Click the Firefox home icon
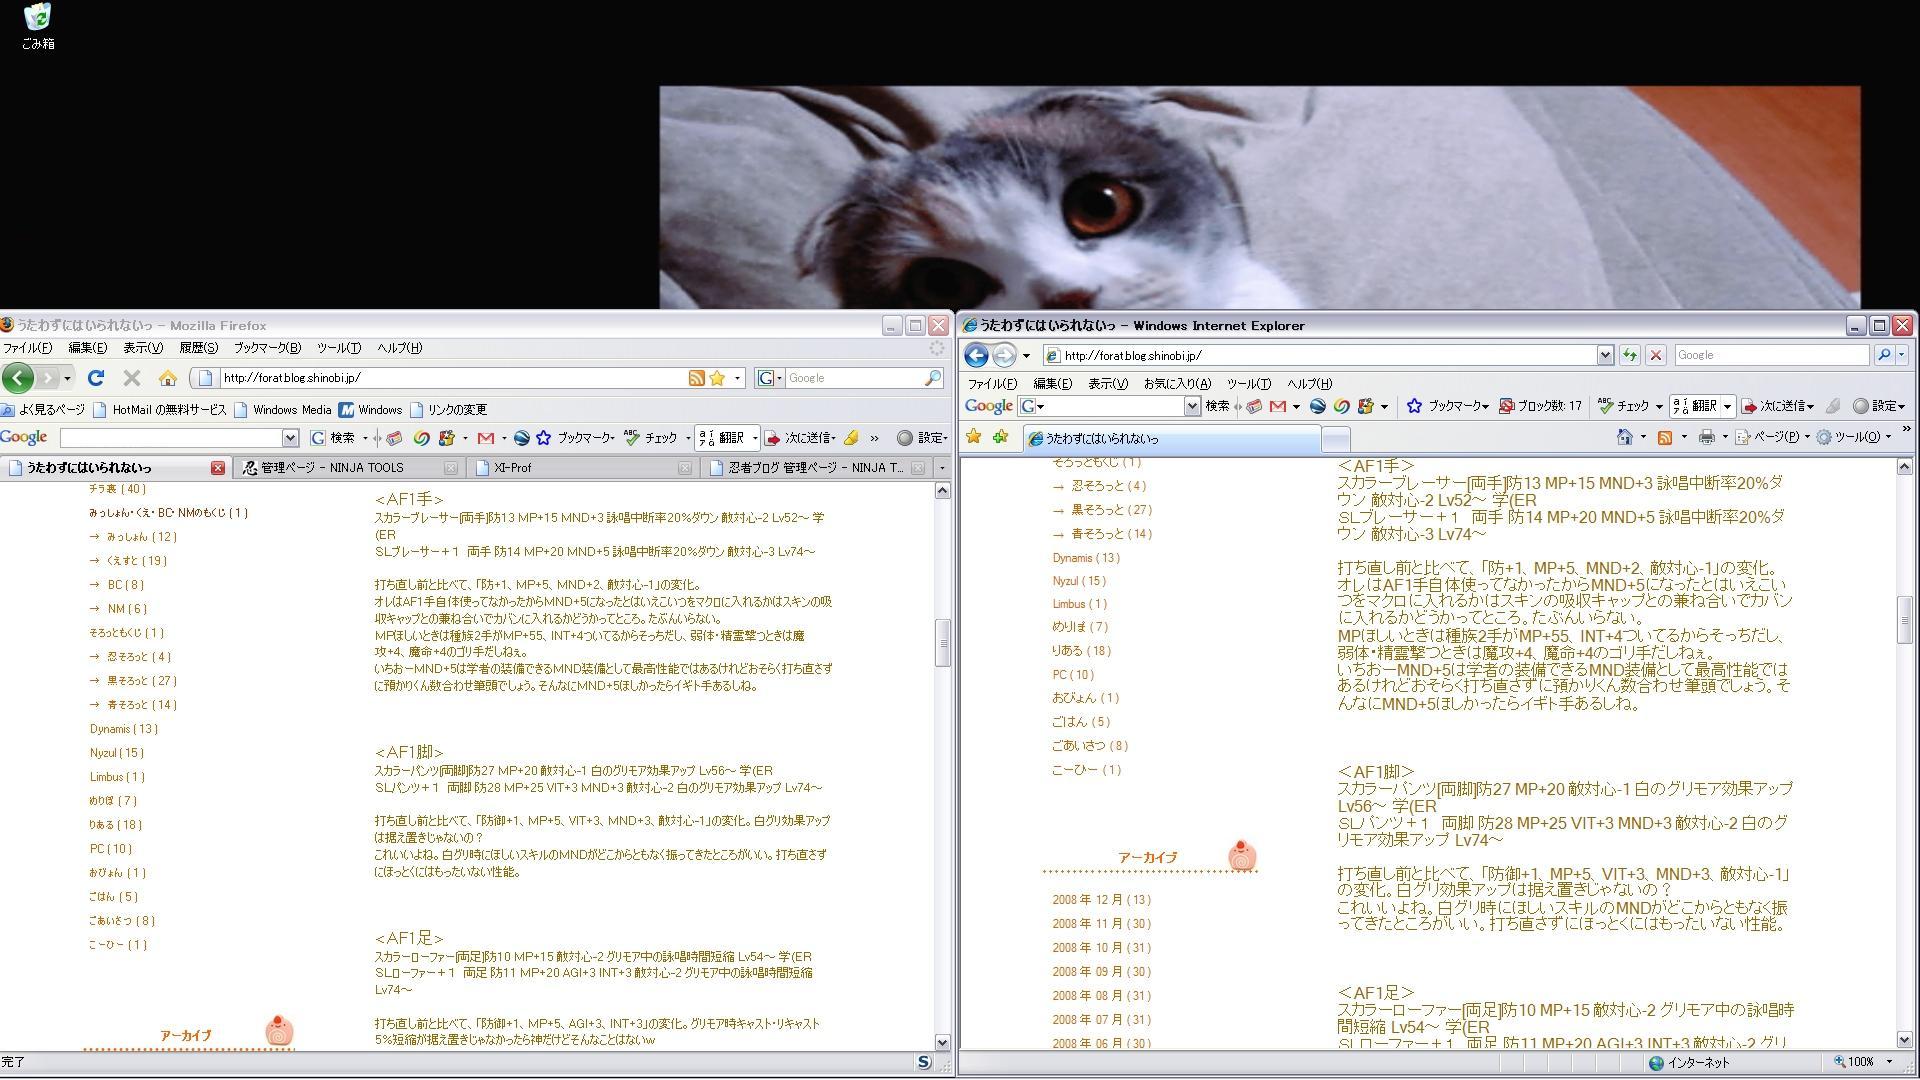This screenshot has height=1080, width=1920. (x=168, y=378)
